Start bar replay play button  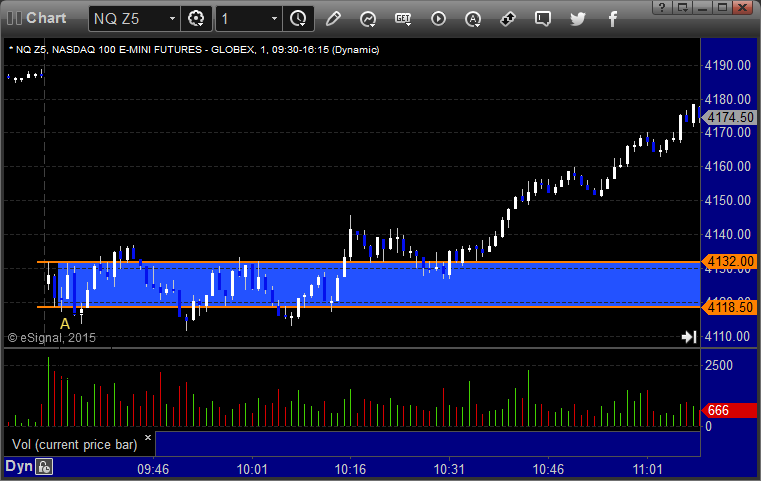(x=438, y=19)
